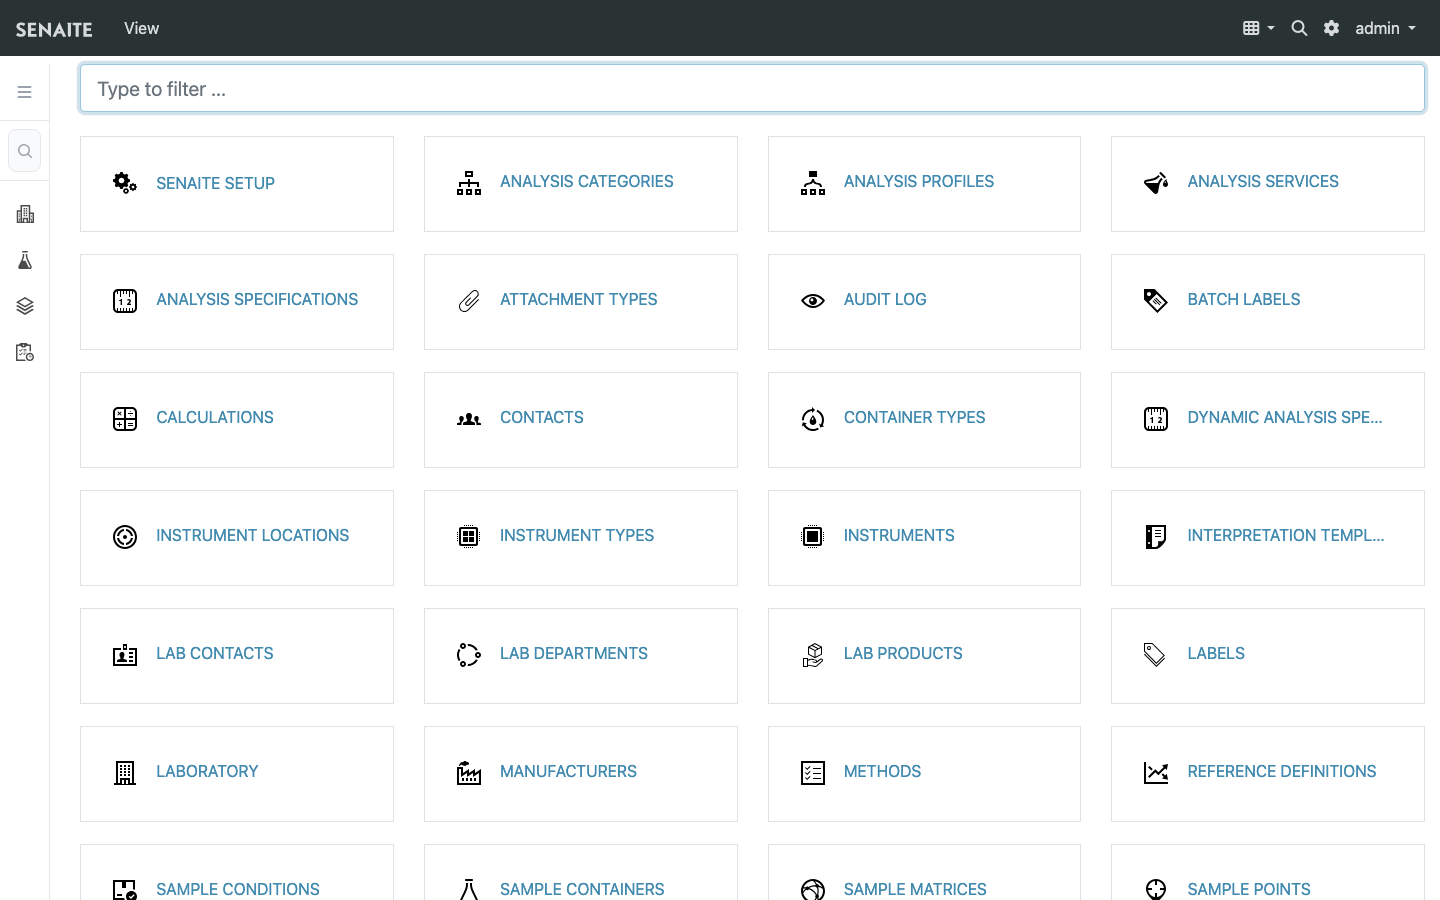Open the Sample Matrices link
This screenshot has height=900, width=1440.
click(915, 889)
